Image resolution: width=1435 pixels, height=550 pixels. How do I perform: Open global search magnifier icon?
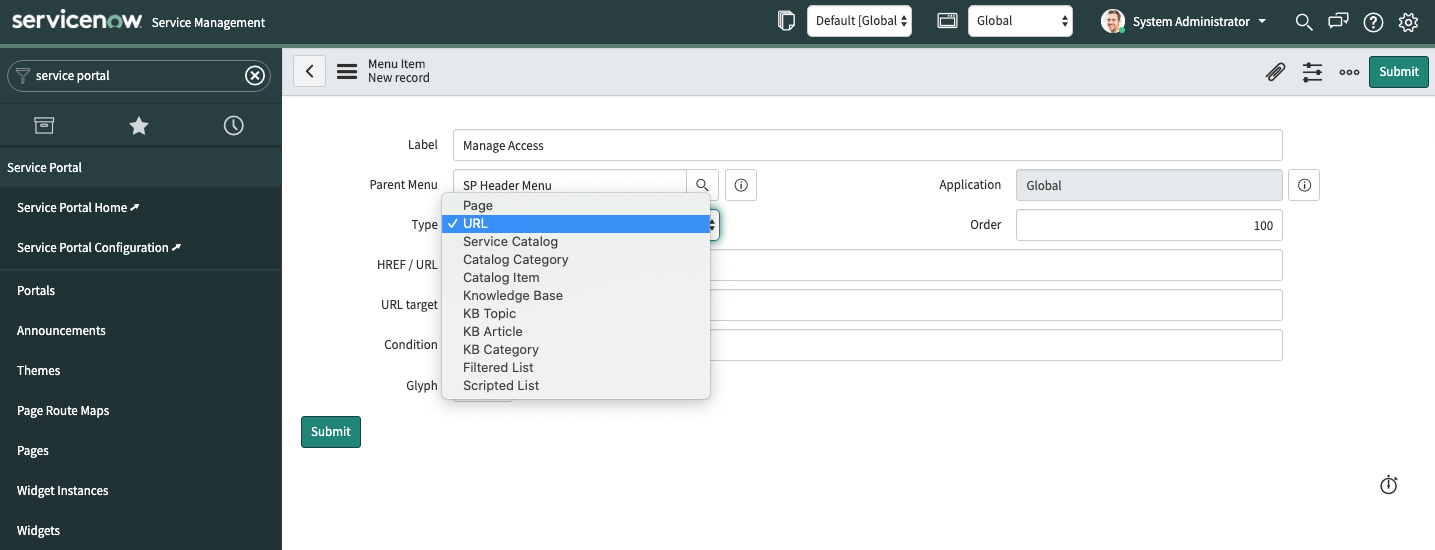[x=1303, y=22]
